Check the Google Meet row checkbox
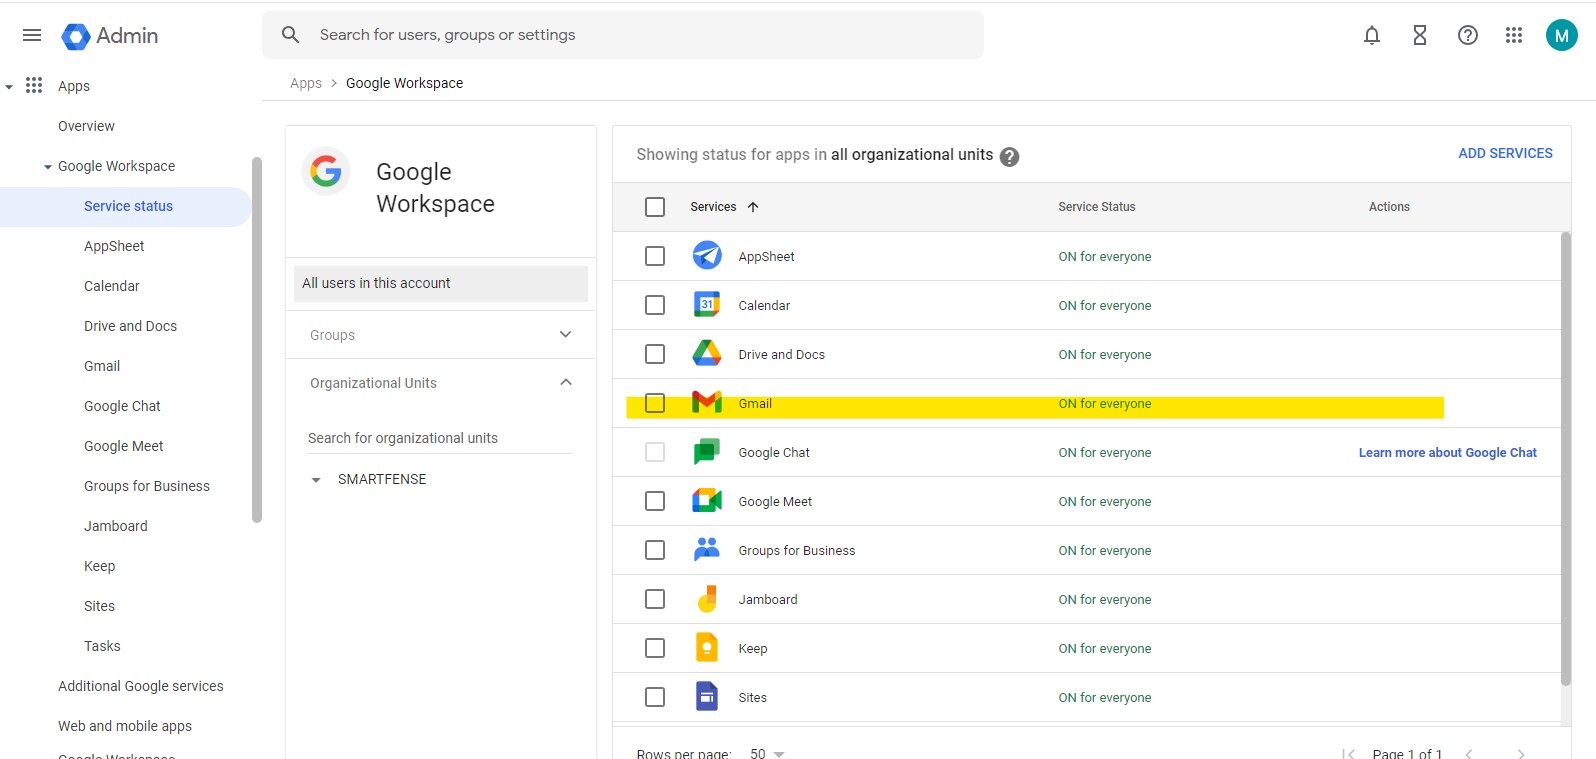Screen dimensions: 1596x759 pyautogui.click(x=655, y=501)
